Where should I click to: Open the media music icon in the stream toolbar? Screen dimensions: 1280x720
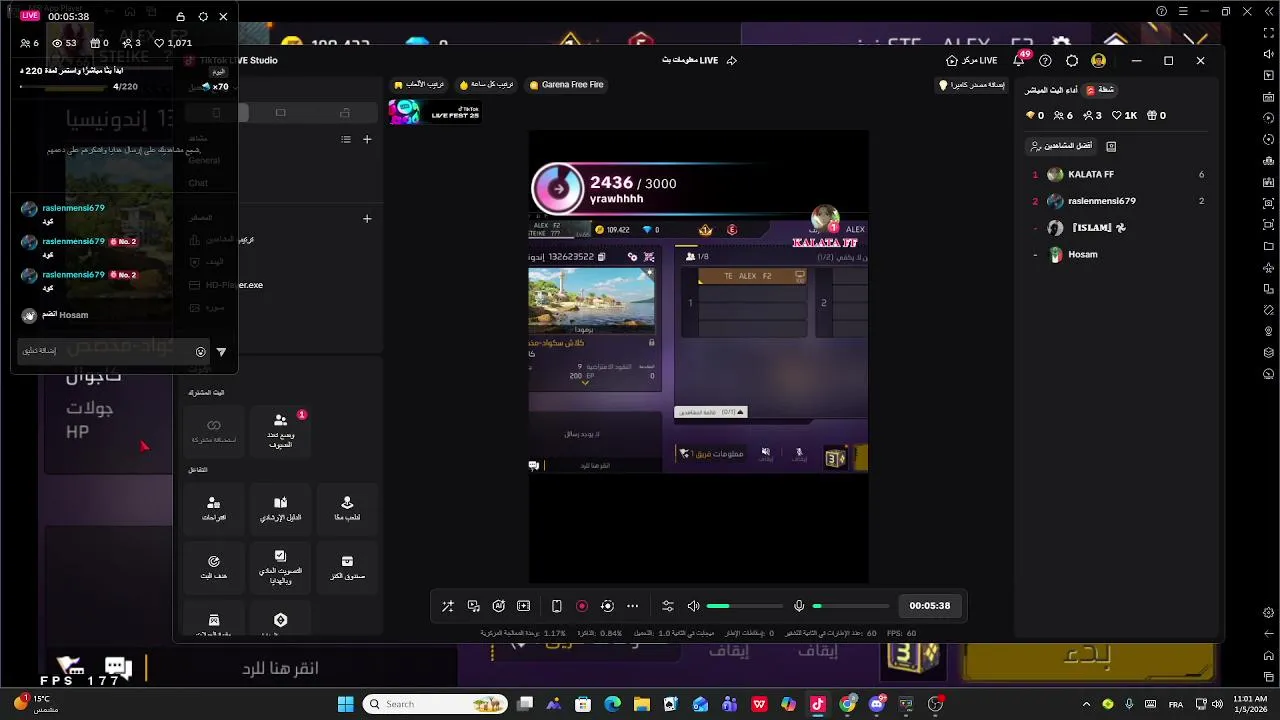[x=473, y=606]
